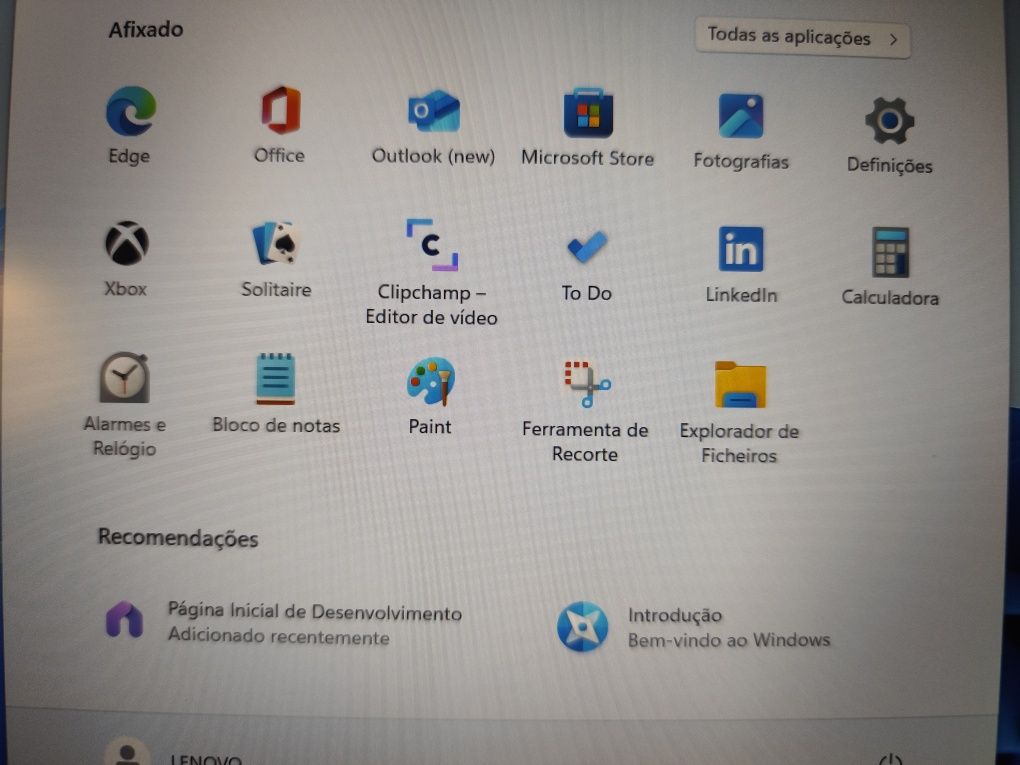Launch Clipchamp video editor
1020x765 pixels.
[432, 245]
